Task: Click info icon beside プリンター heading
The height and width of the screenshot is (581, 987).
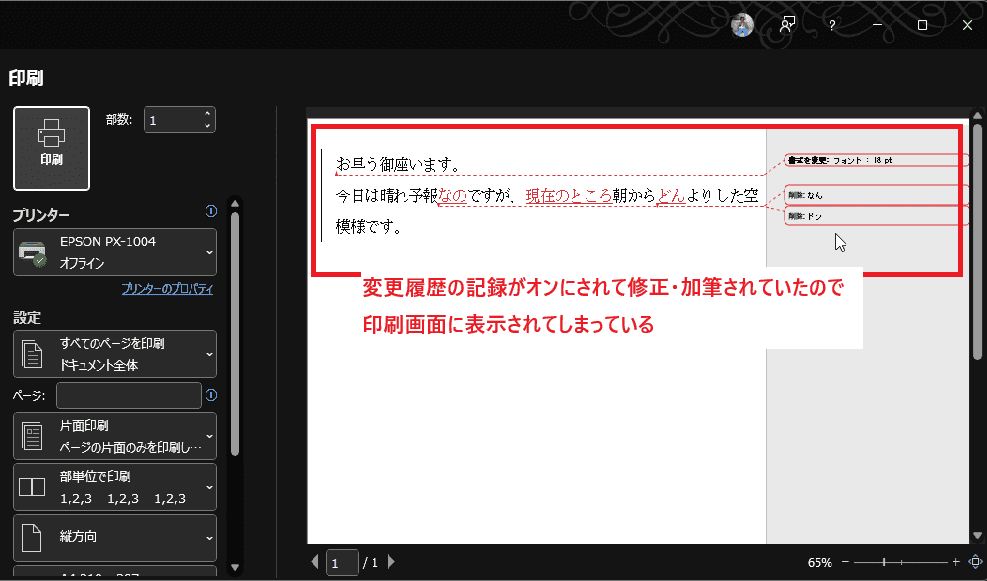Action: pyautogui.click(x=211, y=211)
